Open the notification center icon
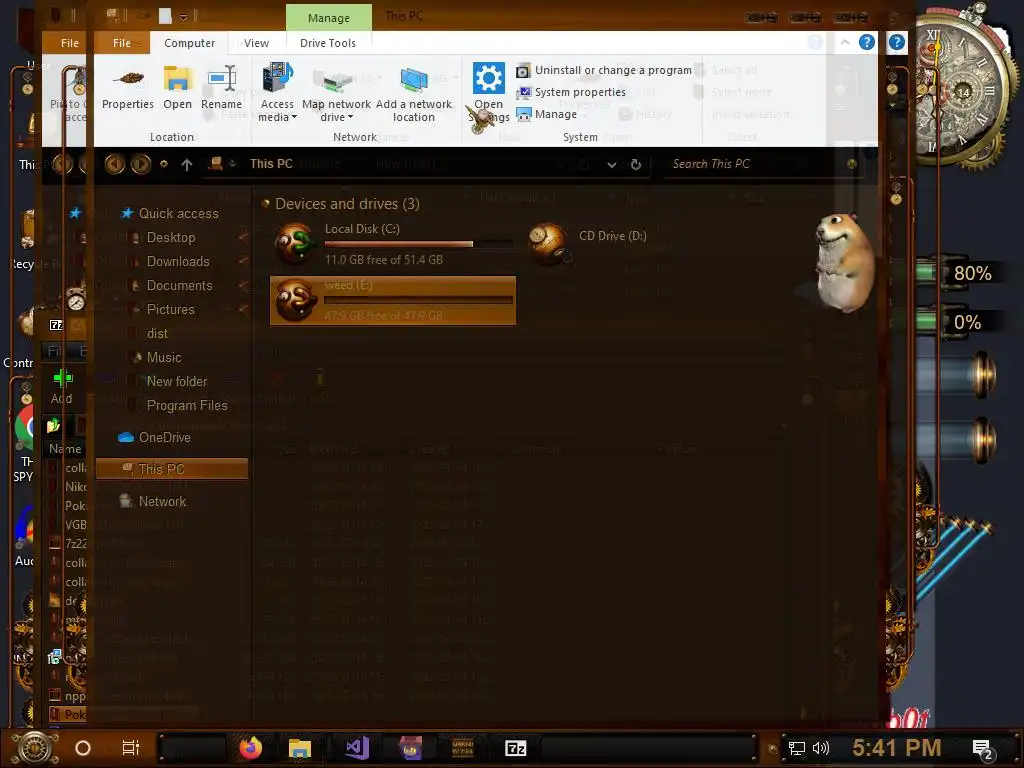The image size is (1024, 768). point(982,749)
